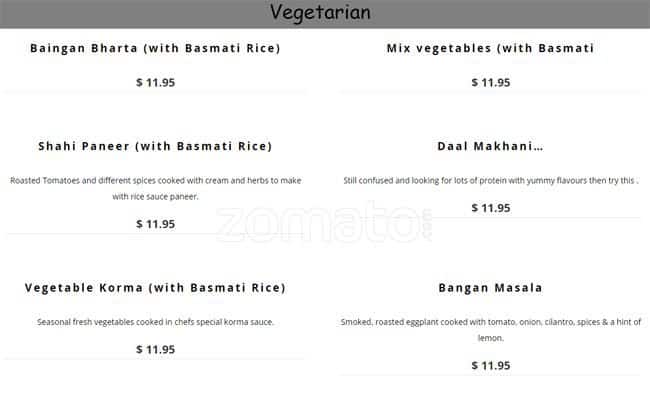Click the Mix vegetables $11.95 price

pos(490,82)
